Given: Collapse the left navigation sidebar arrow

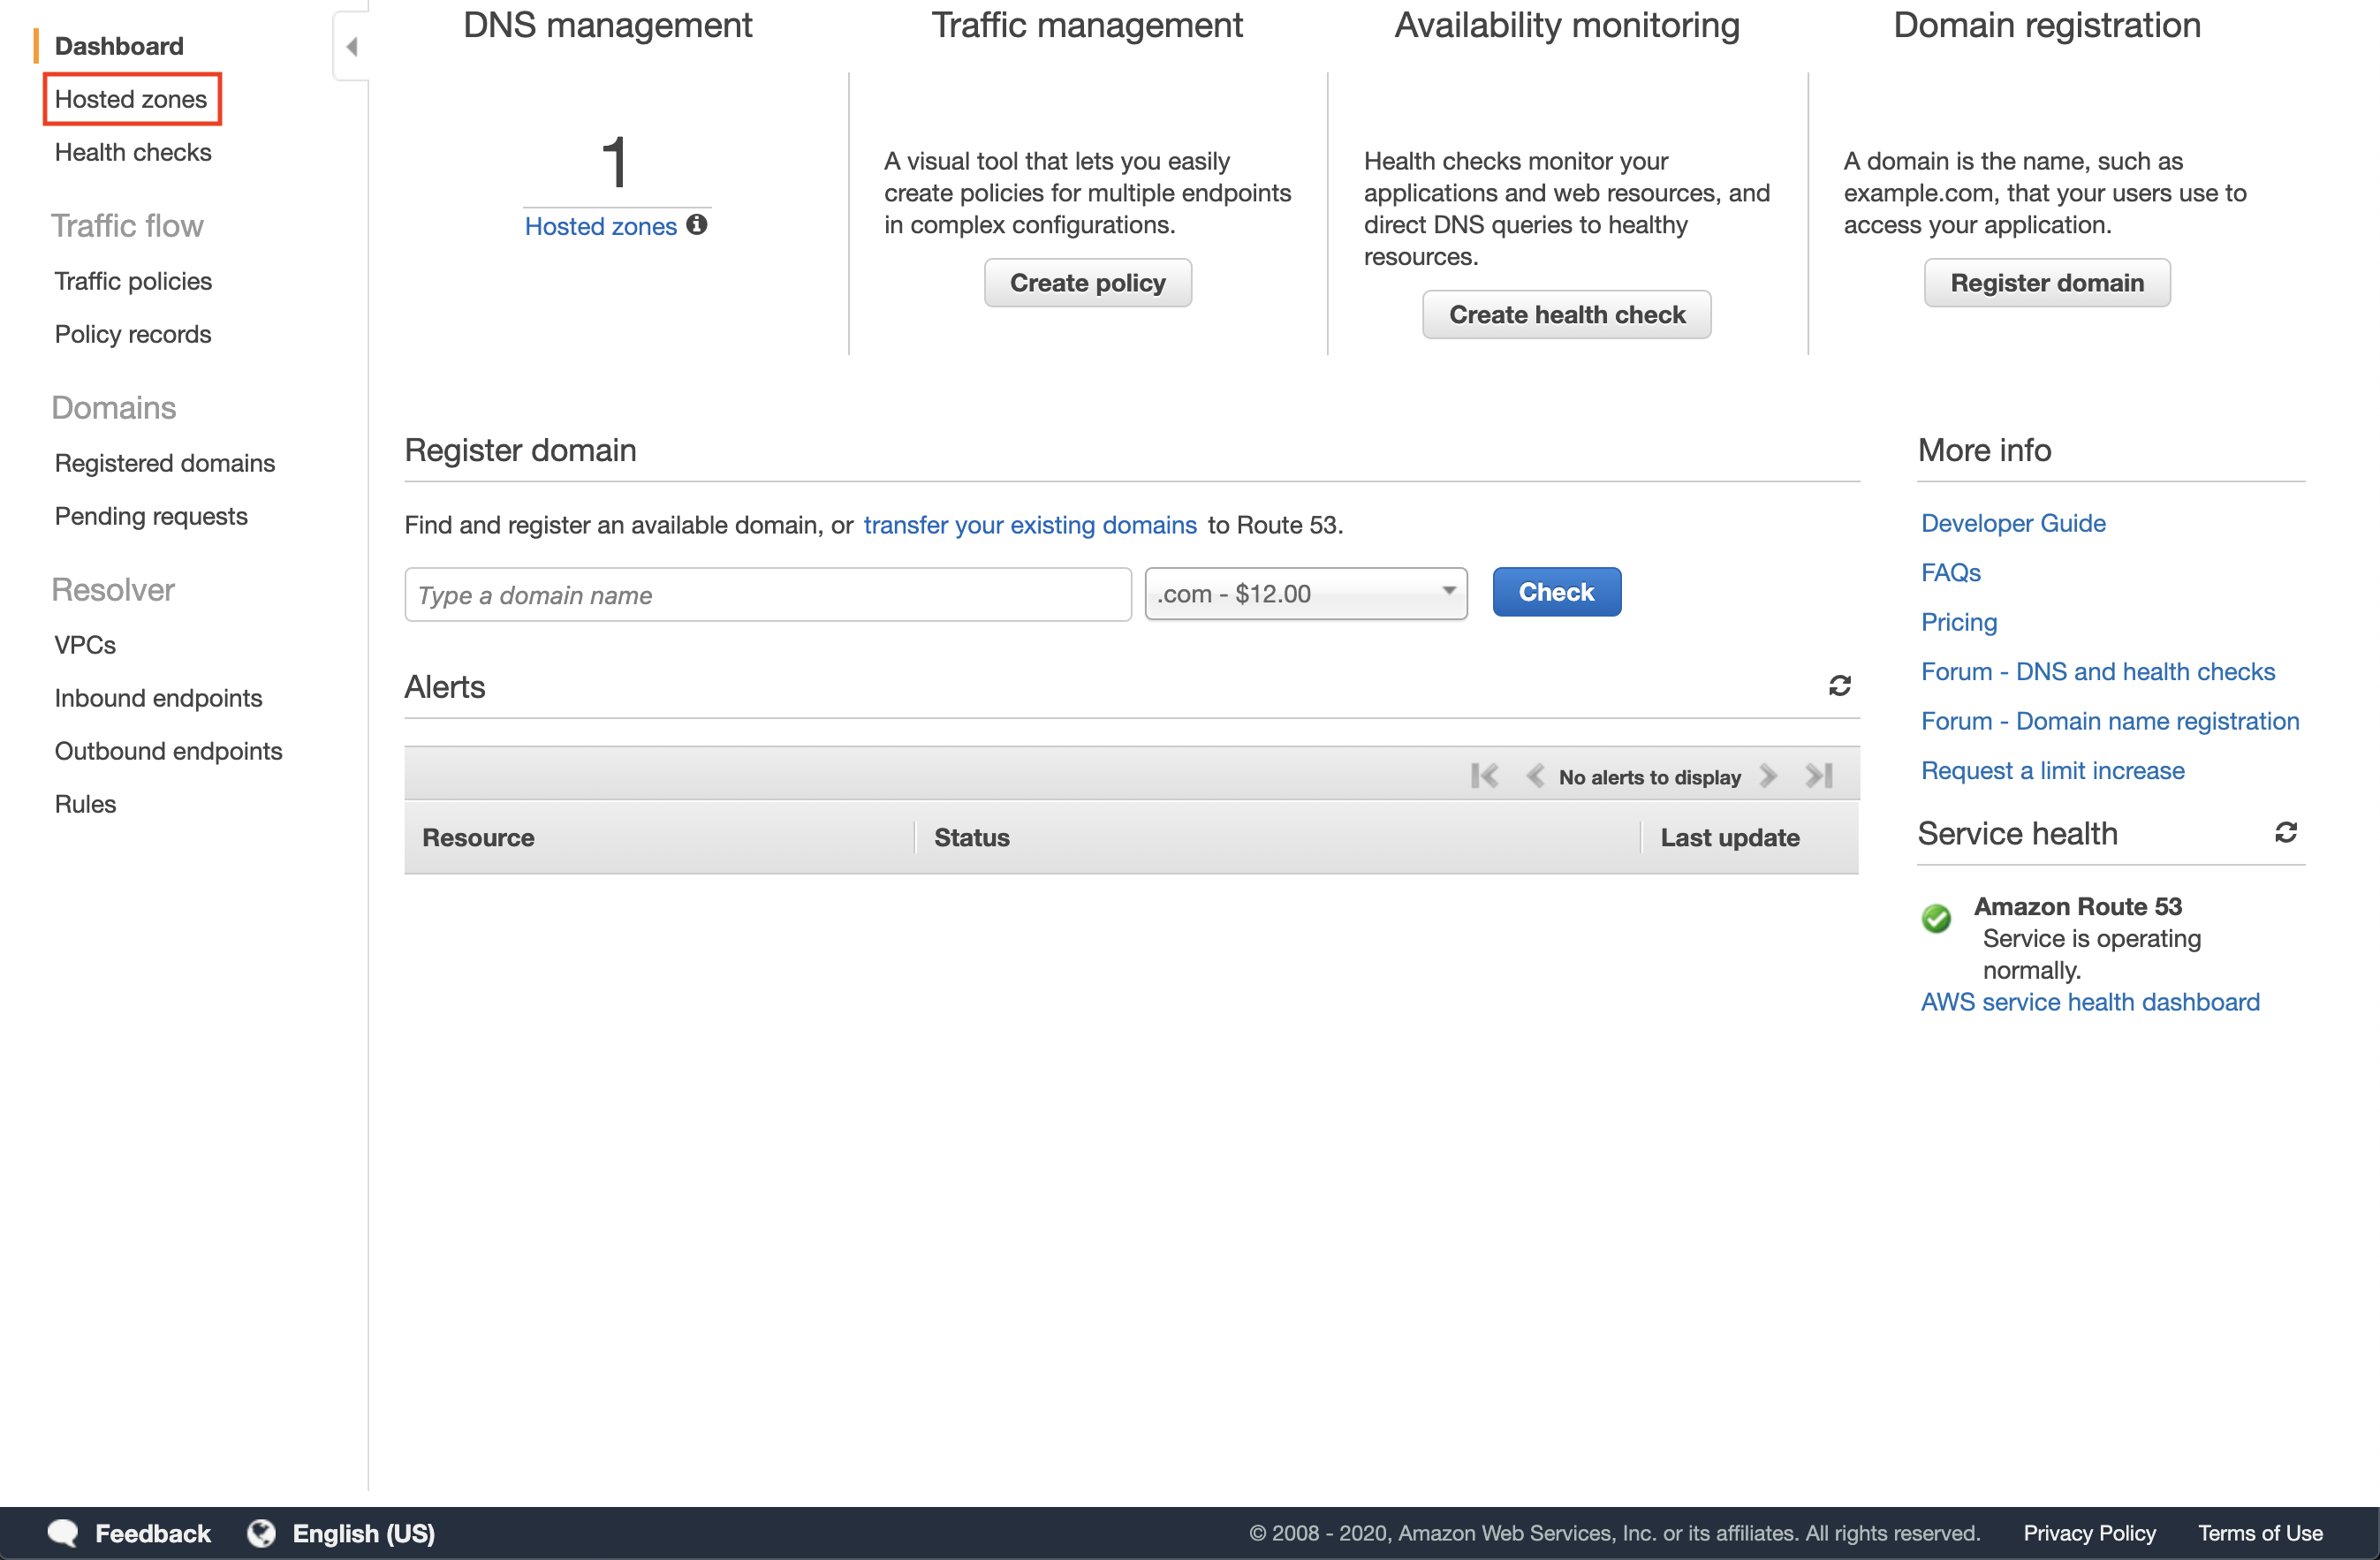Looking at the screenshot, I should (x=351, y=46).
